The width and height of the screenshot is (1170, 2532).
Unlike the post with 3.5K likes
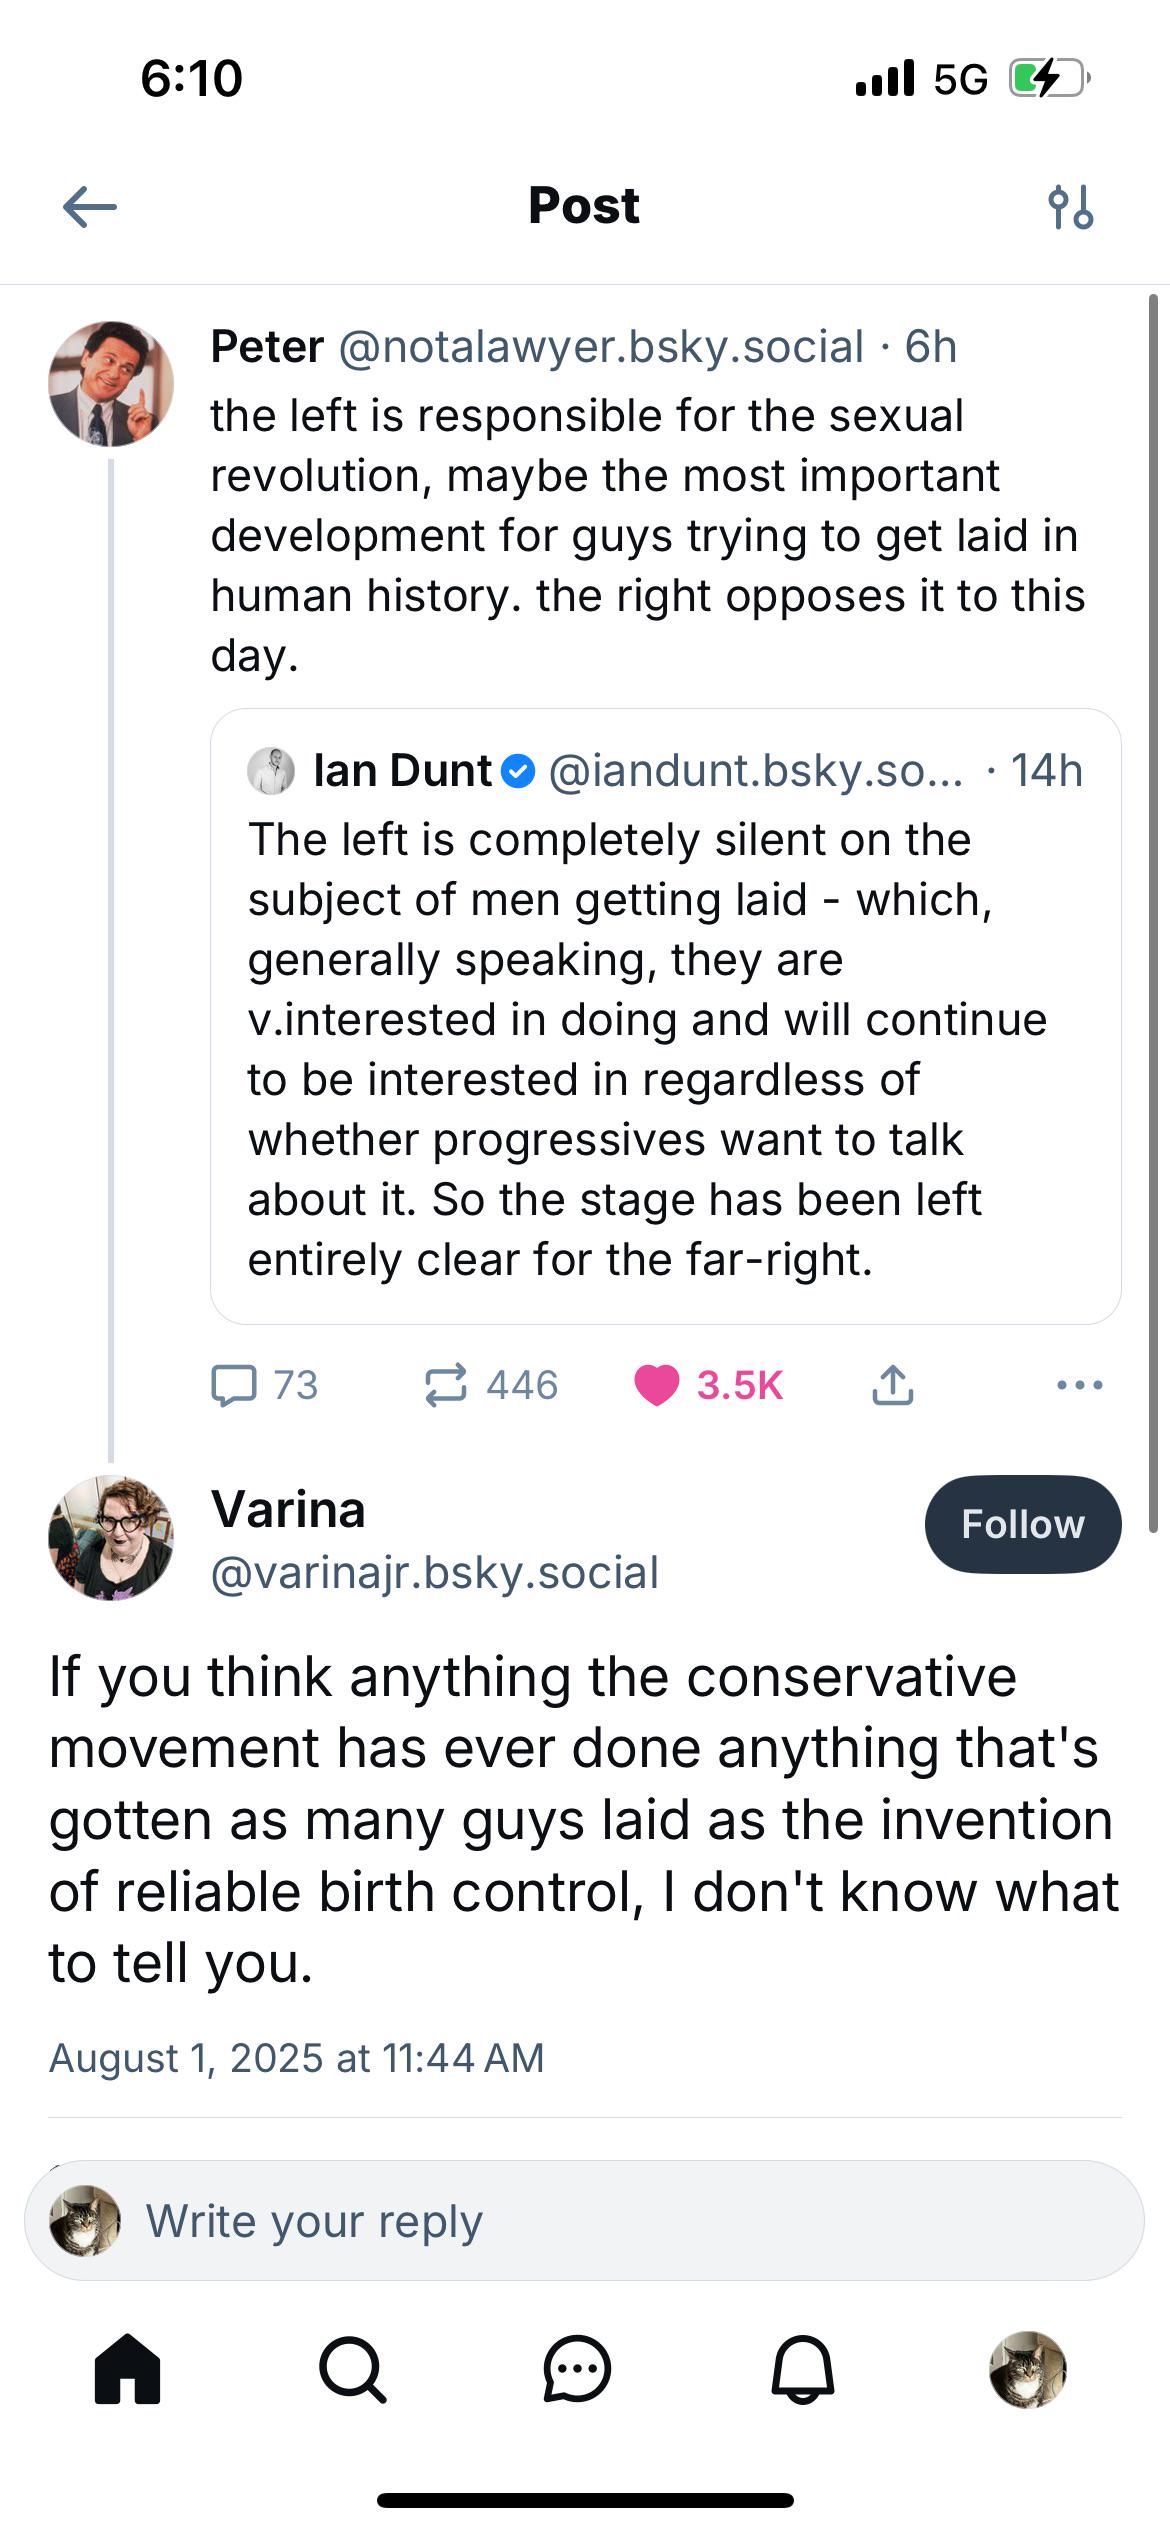[709, 1386]
